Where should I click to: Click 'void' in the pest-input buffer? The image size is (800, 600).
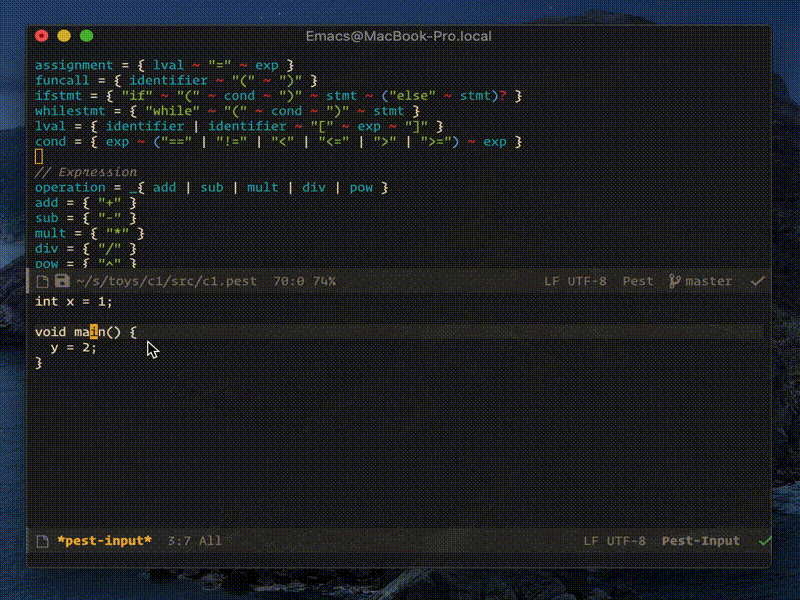[50, 332]
